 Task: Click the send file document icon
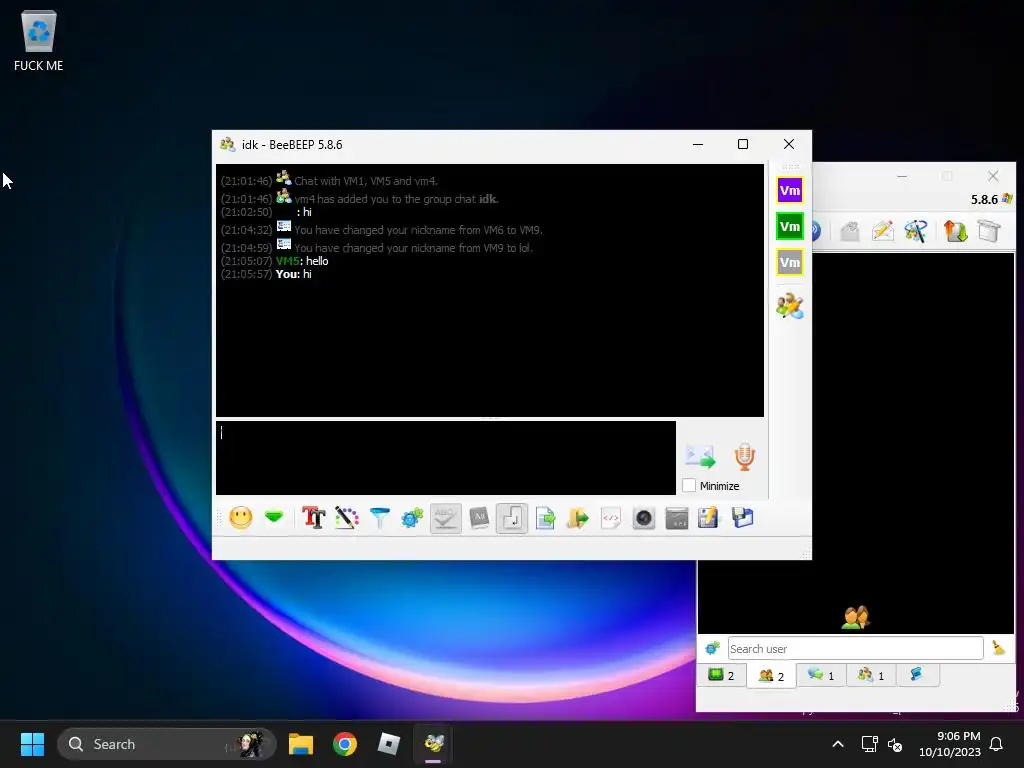click(x=545, y=519)
